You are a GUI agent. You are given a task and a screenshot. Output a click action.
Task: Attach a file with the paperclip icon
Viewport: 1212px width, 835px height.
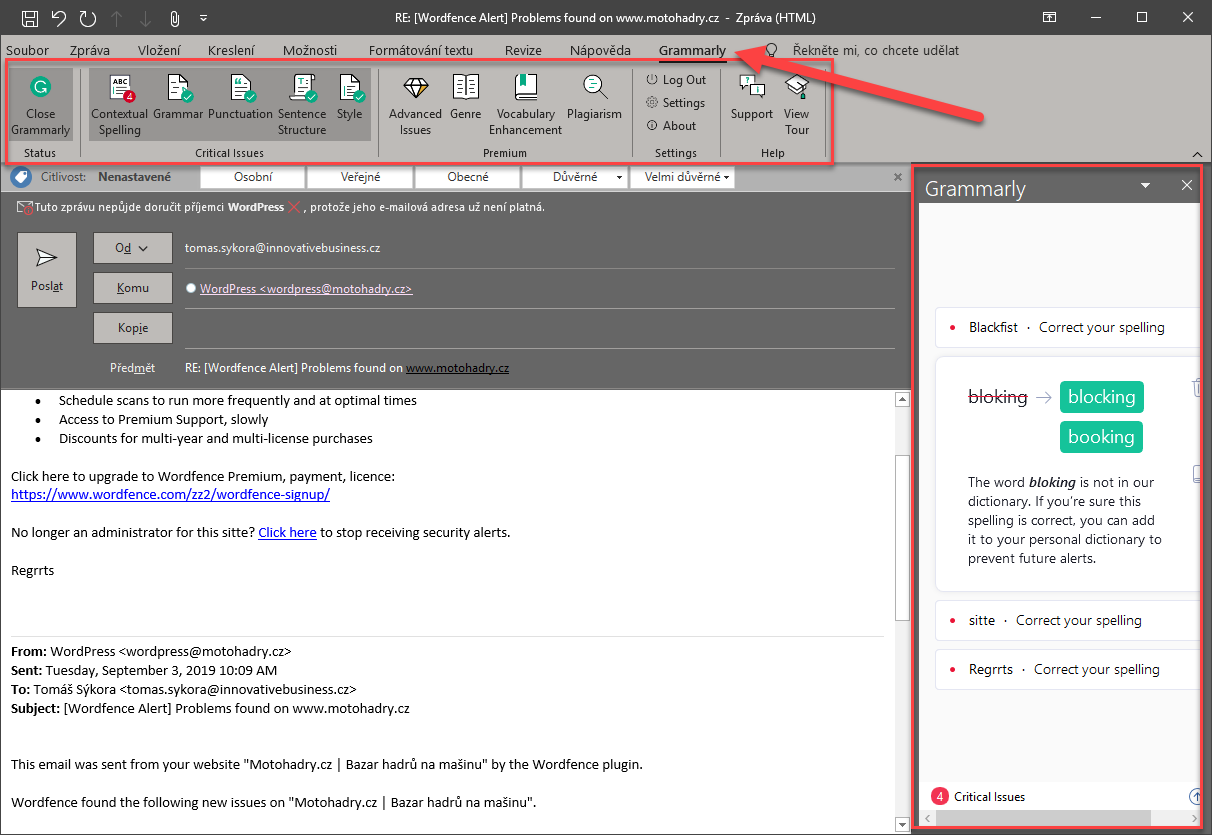coord(174,18)
